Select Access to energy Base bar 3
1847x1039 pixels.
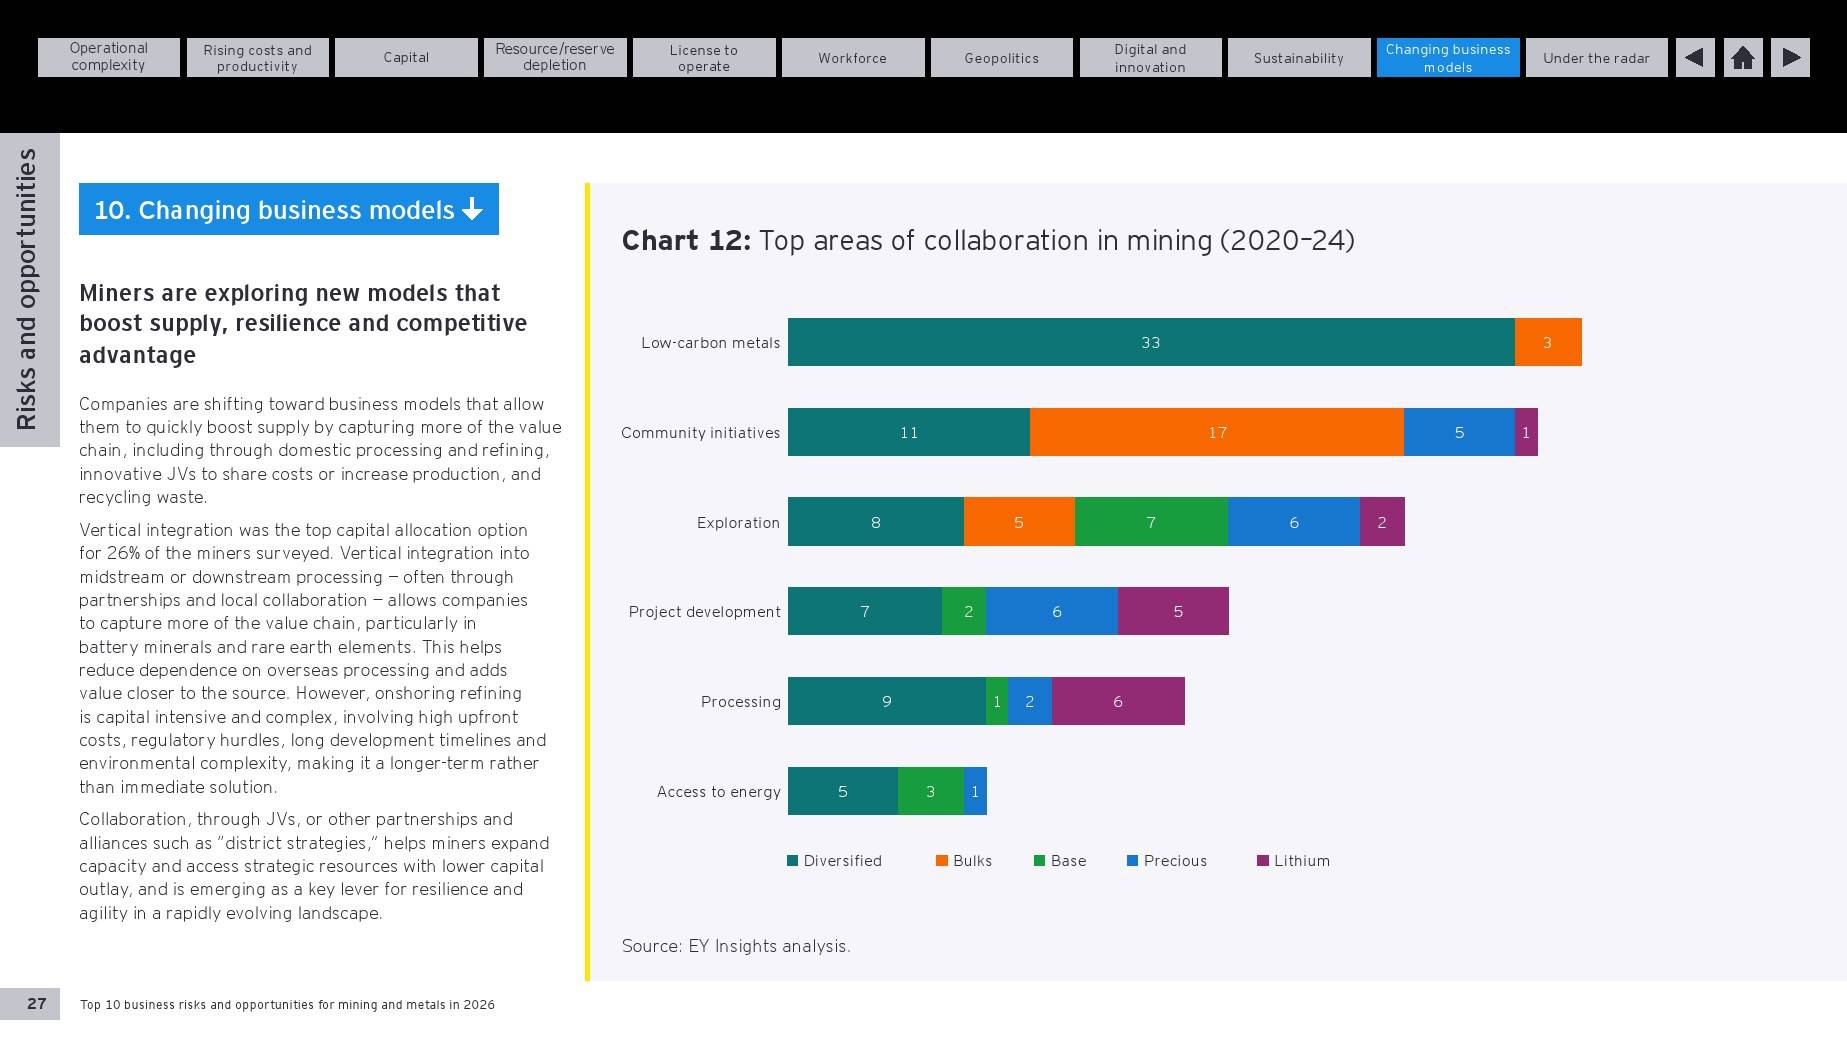coord(931,791)
